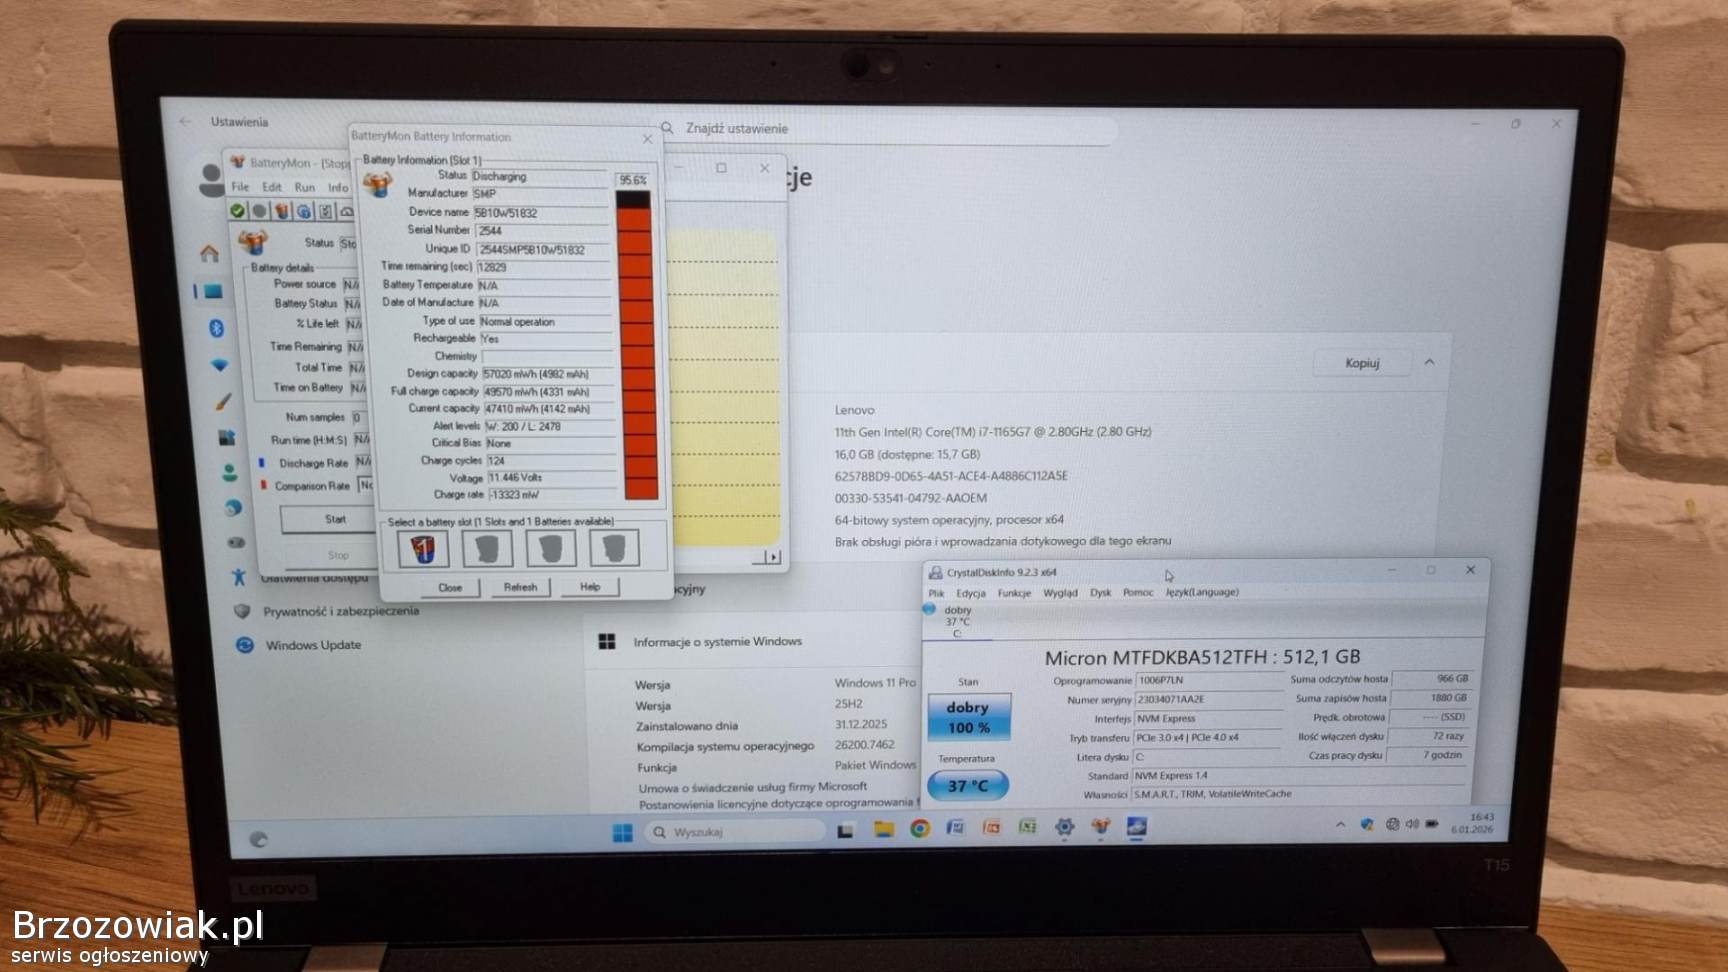Open Home icon in Settings sidebar
The height and width of the screenshot is (972, 1728).
[209, 254]
